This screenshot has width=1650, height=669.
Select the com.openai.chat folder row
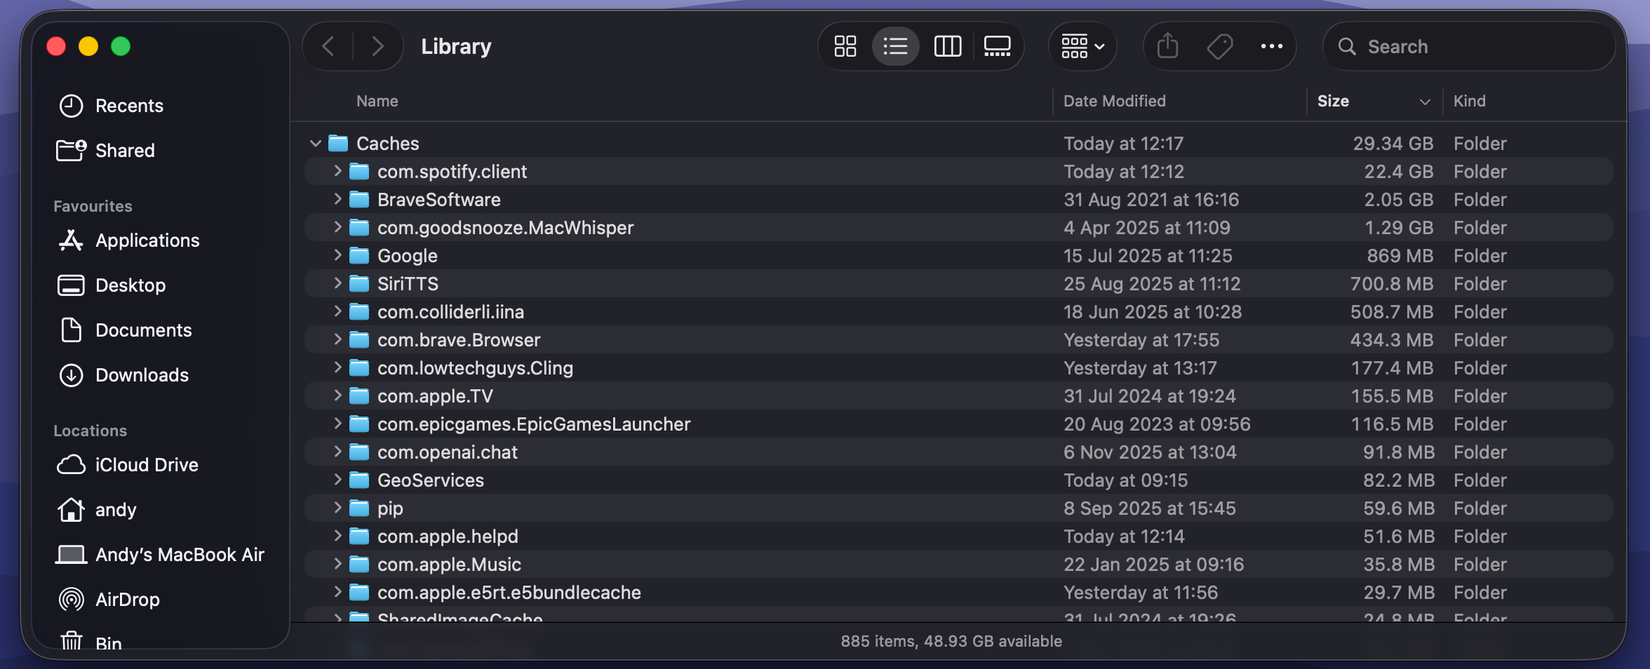coord(447,452)
